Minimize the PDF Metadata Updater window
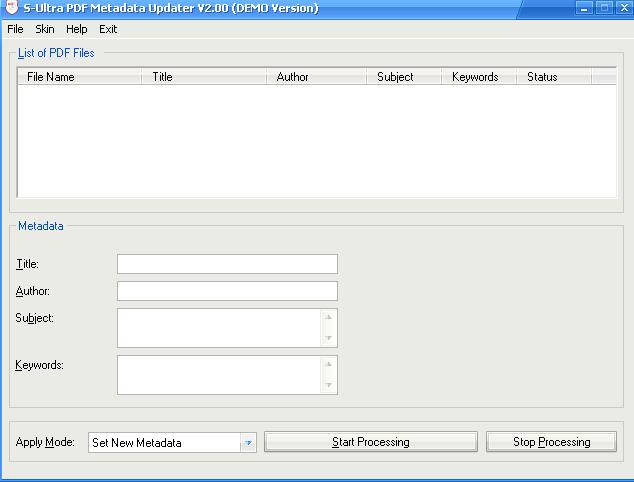This screenshot has width=634, height=482. [584, 8]
